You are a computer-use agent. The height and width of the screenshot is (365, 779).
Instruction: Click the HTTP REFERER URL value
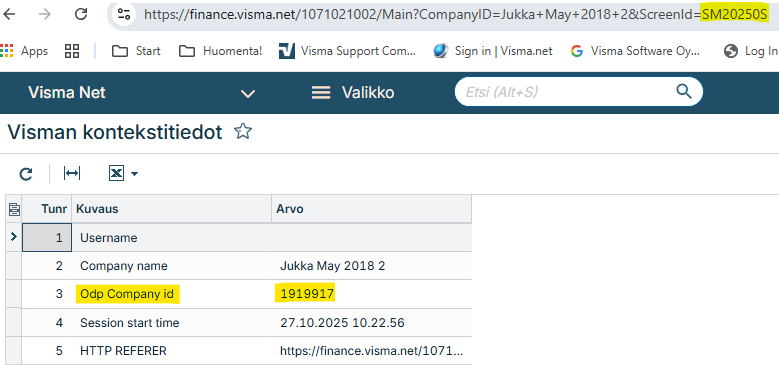tap(372, 351)
